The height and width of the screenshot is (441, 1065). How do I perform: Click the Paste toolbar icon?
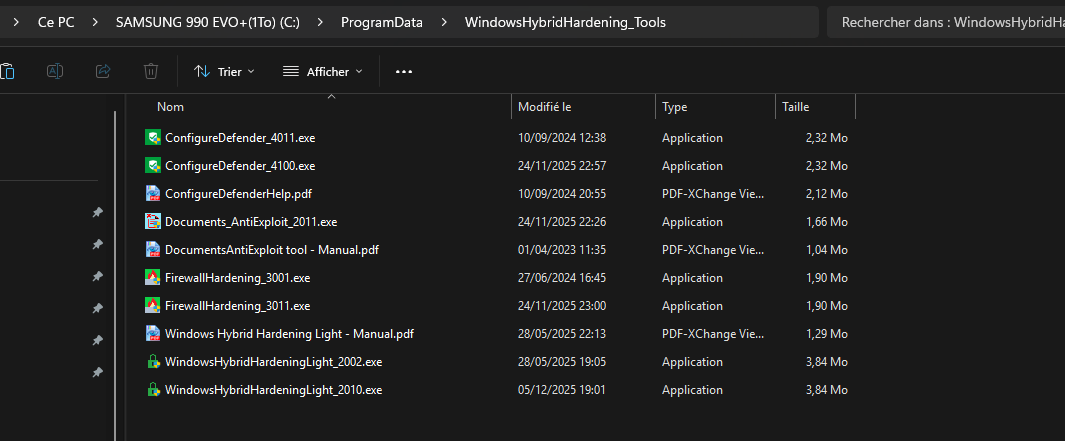click(7, 71)
